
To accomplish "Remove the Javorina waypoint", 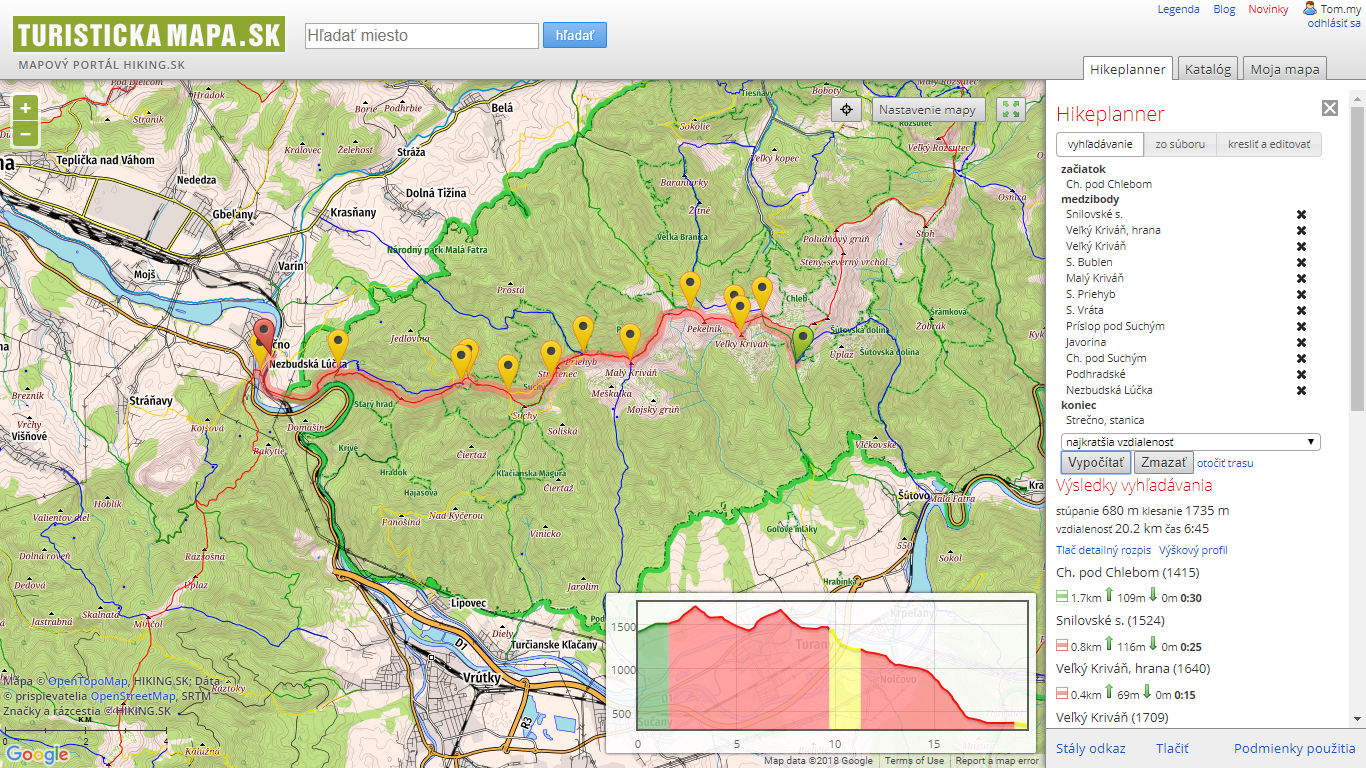I will point(1301,342).
